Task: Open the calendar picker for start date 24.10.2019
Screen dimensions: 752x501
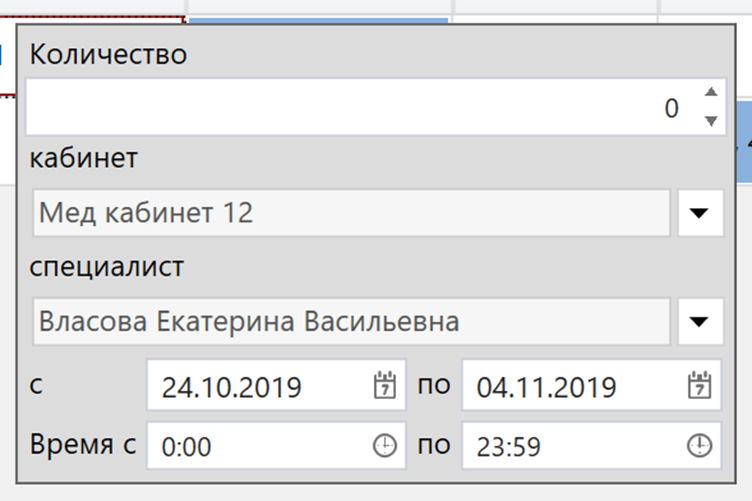Action: click(x=385, y=386)
